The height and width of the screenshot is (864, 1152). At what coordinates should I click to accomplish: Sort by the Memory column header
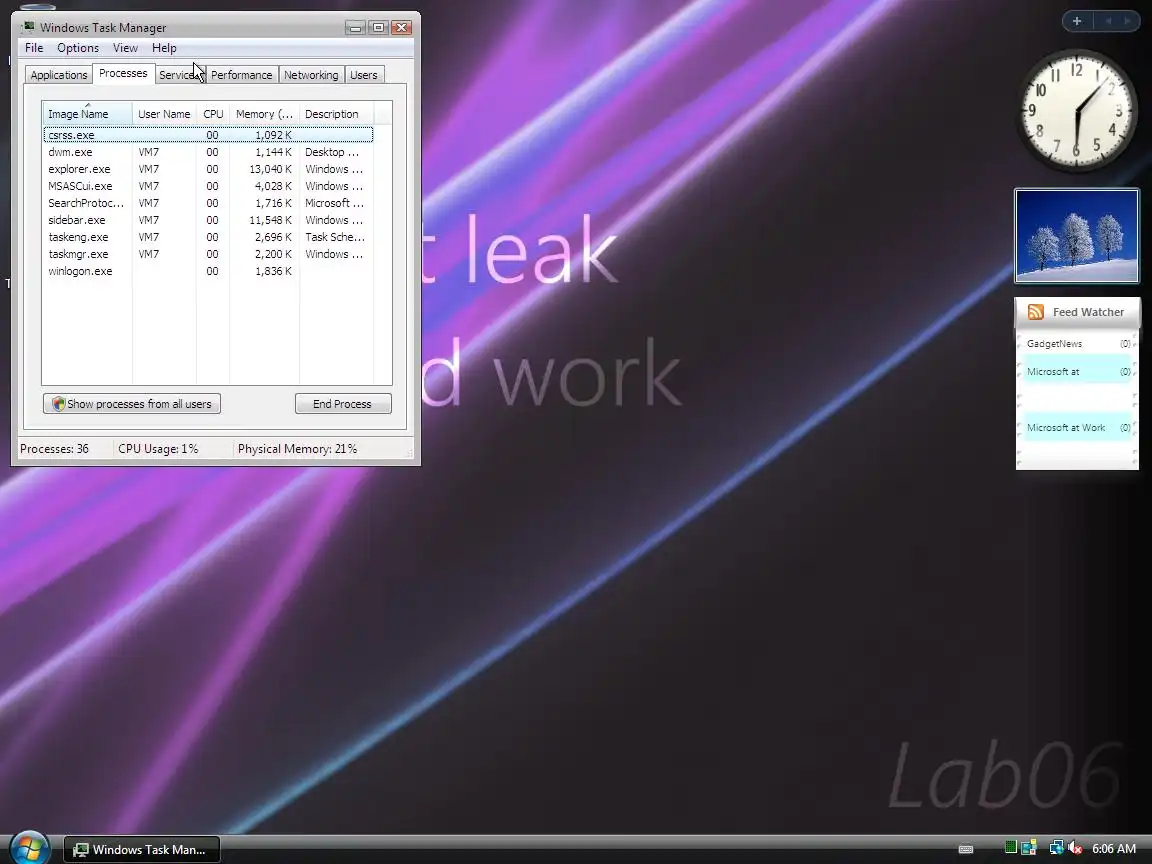[264, 114]
